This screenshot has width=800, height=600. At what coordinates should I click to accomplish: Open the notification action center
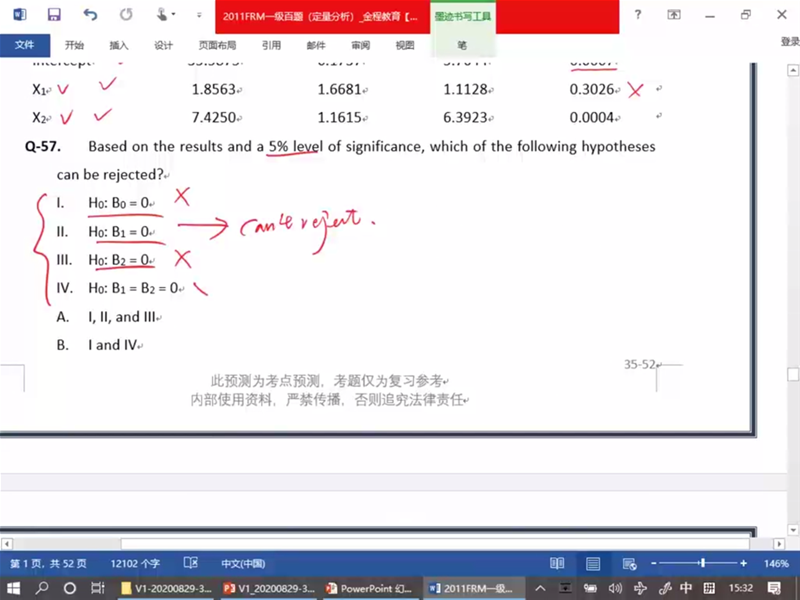pyautogui.click(x=774, y=588)
